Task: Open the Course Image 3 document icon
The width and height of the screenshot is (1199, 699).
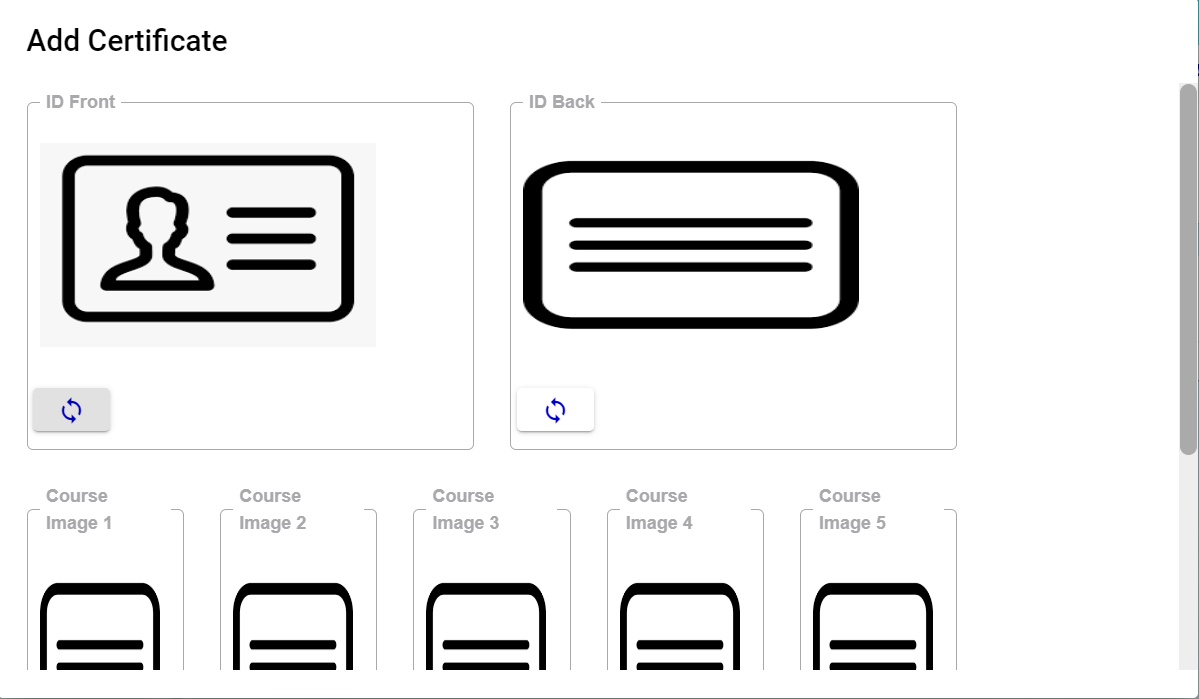Action: coord(486,626)
